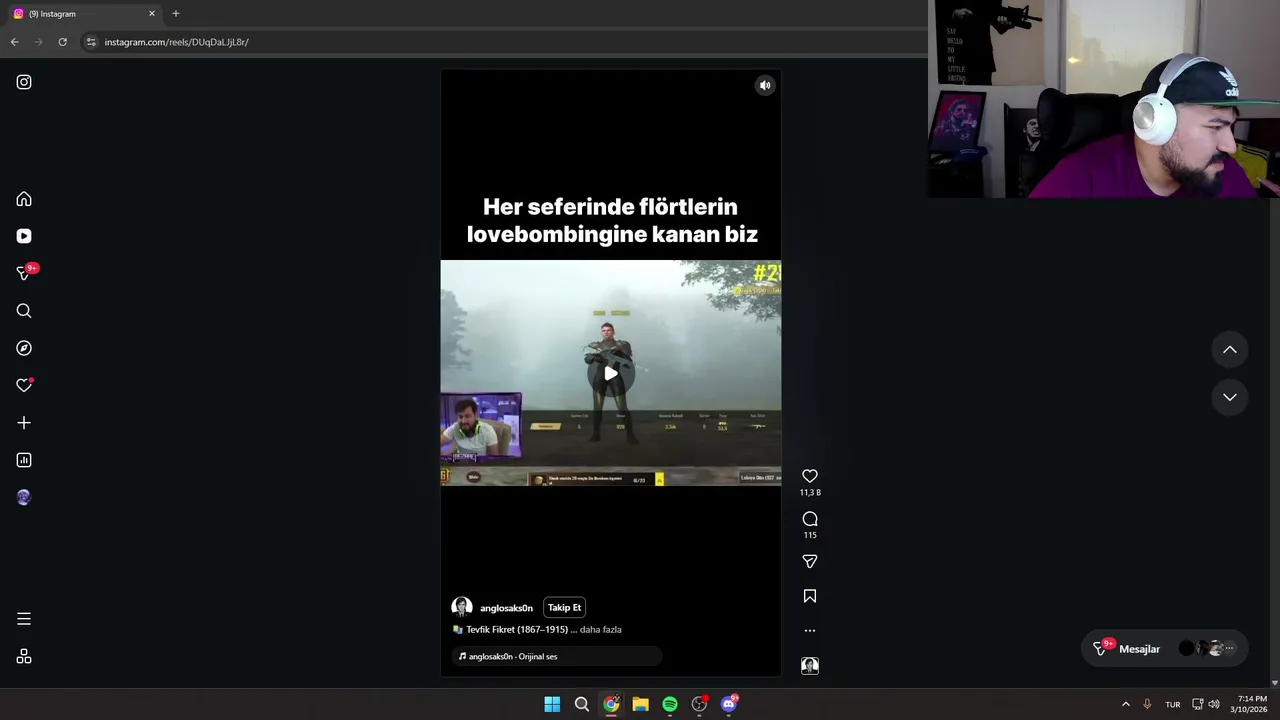1280x720 pixels.
Task: Create new post with plus icon
Action: [x=24, y=423]
